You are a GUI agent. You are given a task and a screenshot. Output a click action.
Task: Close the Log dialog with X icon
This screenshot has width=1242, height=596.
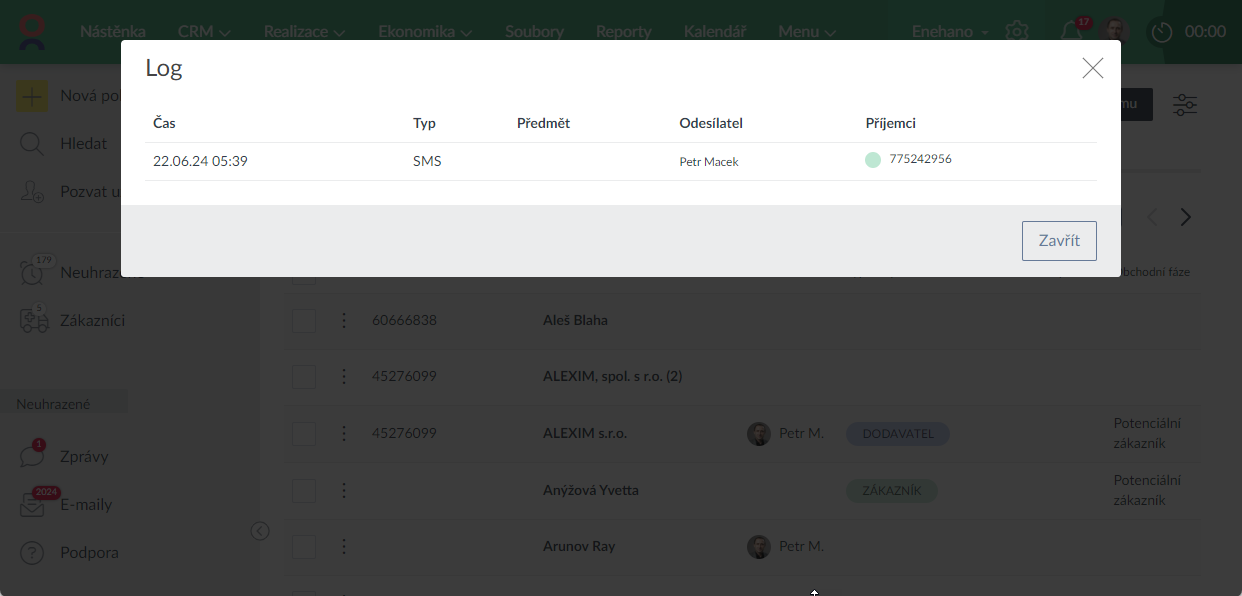[1092, 68]
